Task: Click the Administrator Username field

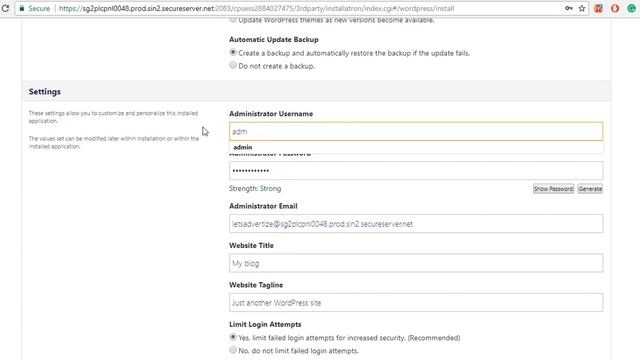Action: pos(416,131)
